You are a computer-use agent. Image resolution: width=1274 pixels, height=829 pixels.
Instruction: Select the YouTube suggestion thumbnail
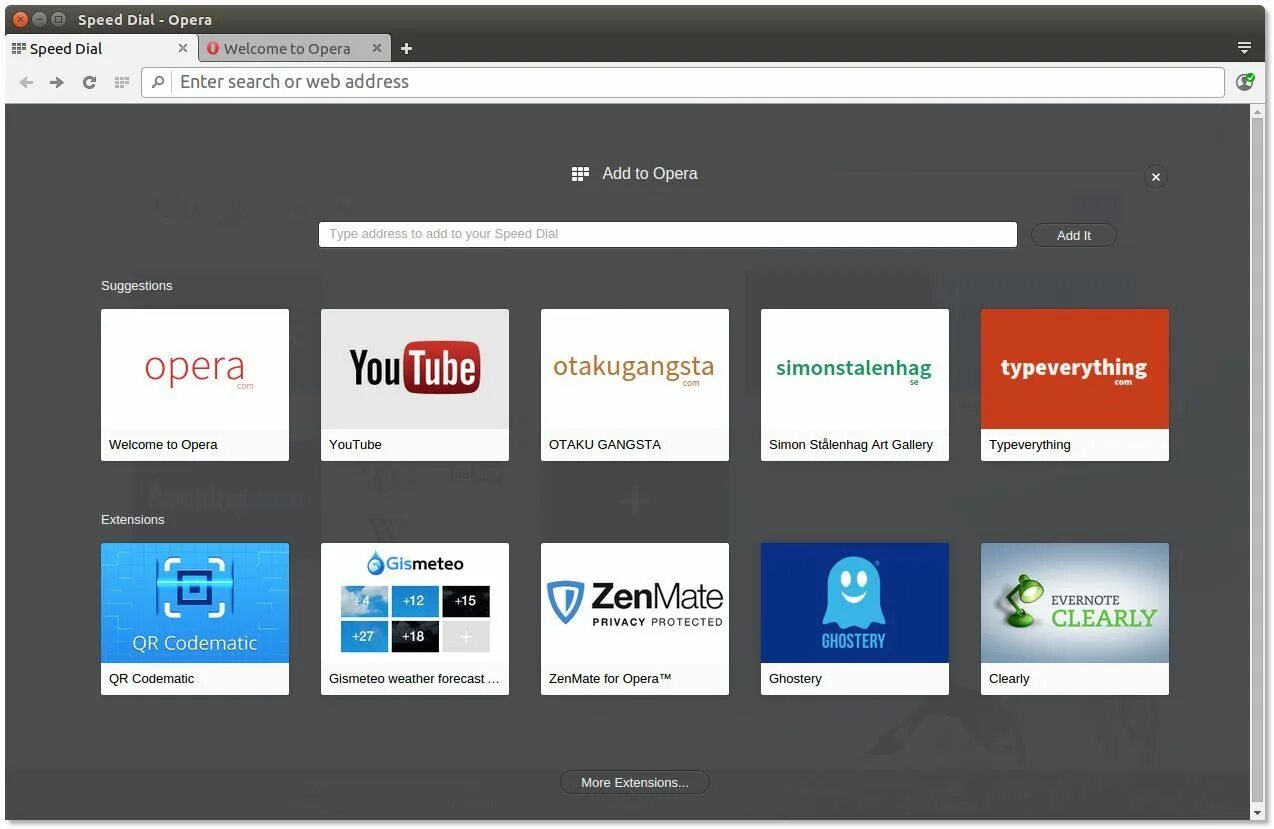point(415,369)
